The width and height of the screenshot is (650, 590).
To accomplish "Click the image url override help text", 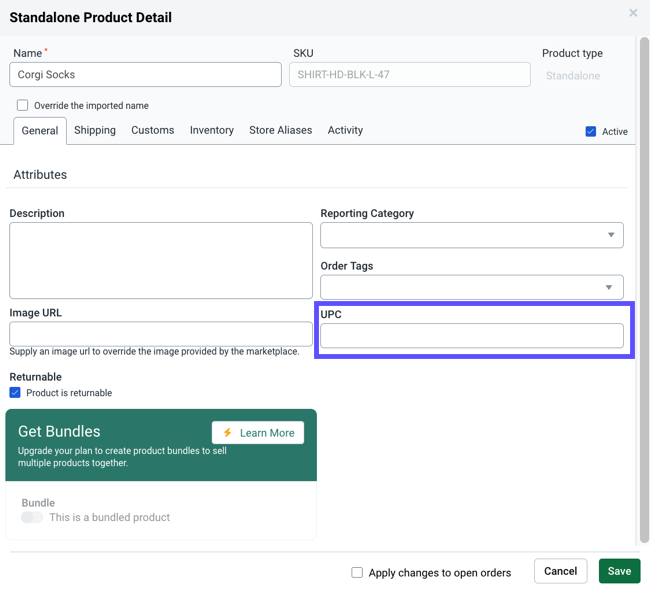I will (154, 351).
